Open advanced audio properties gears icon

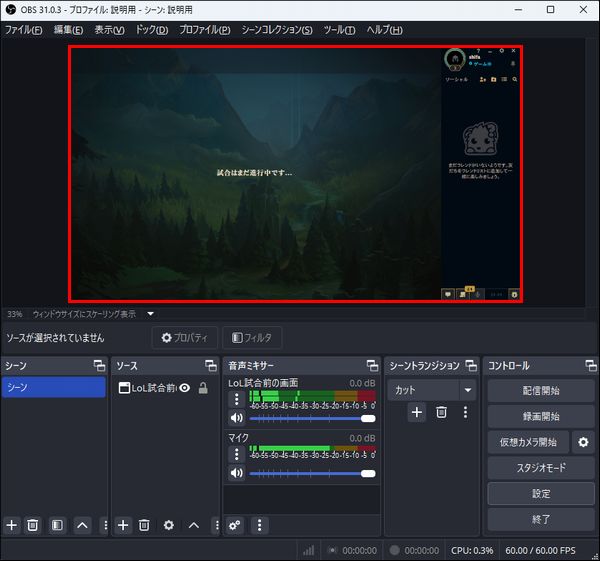pyautogui.click(x=235, y=525)
